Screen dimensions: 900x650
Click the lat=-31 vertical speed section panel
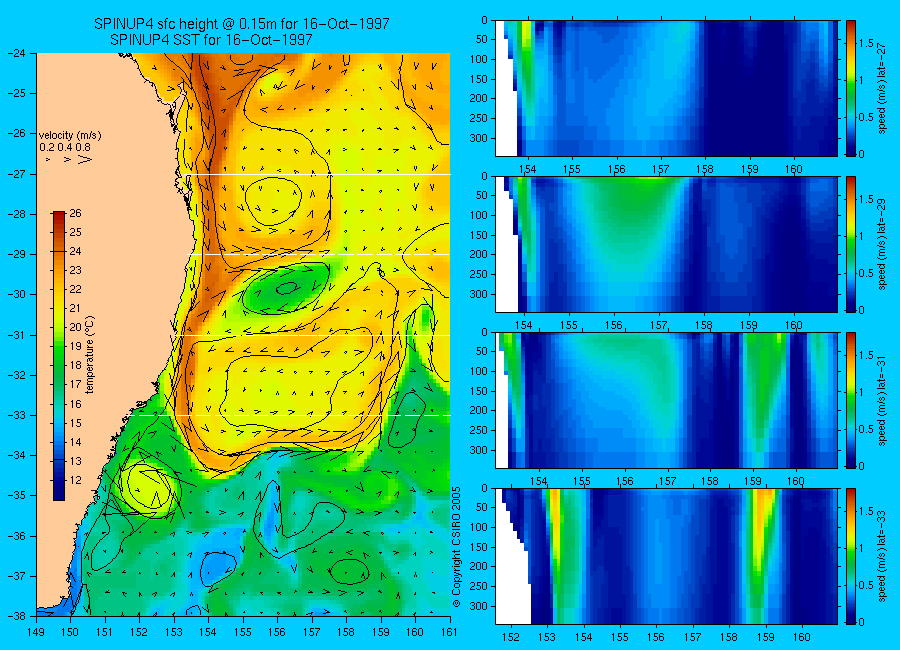point(666,400)
